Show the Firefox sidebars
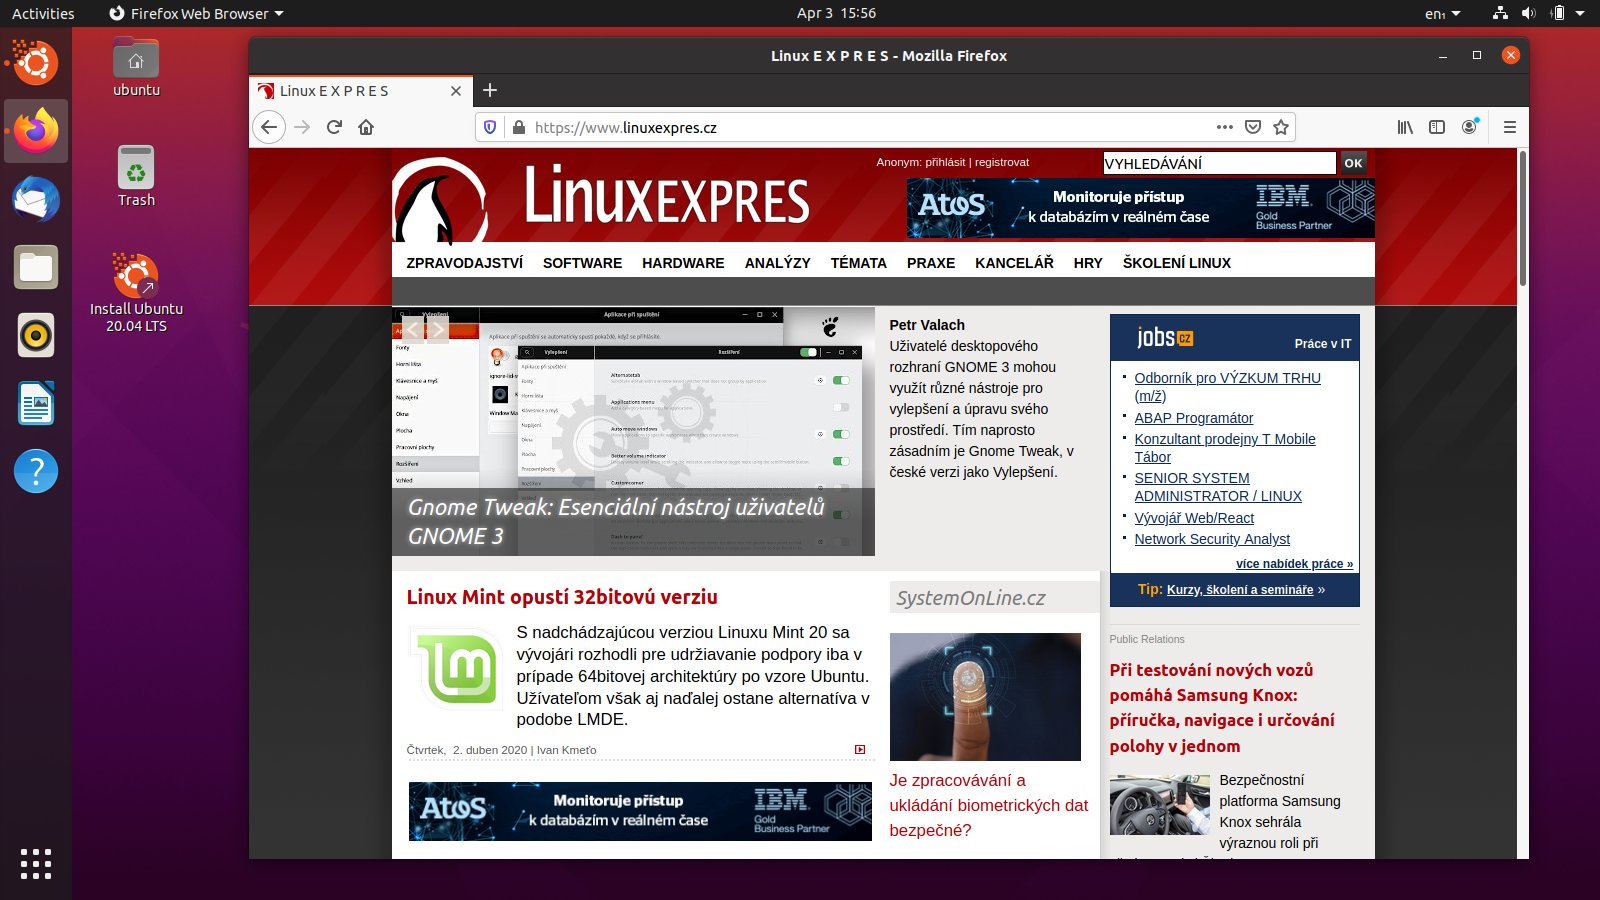Image resolution: width=1600 pixels, height=900 pixels. (x=1437, y=127)
